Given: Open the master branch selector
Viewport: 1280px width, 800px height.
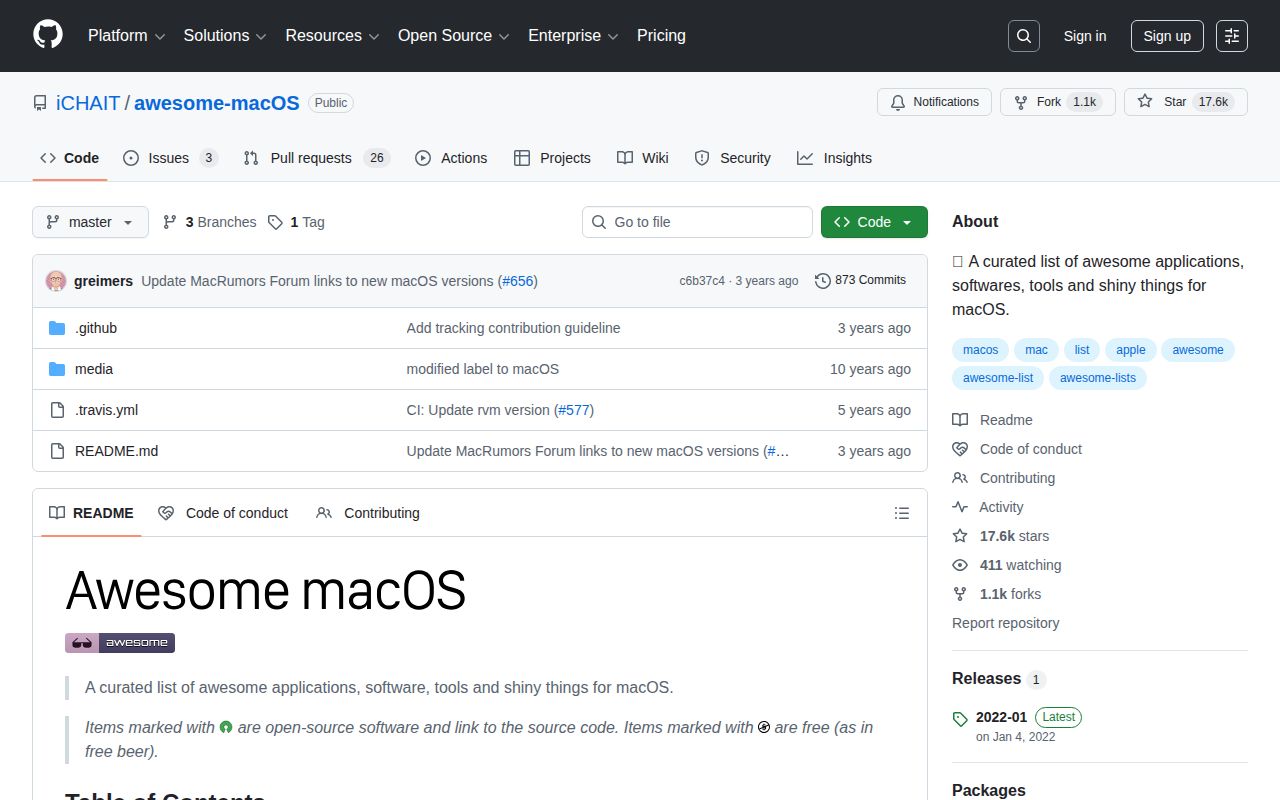Looking at the screenshot, I should (90, 221).
